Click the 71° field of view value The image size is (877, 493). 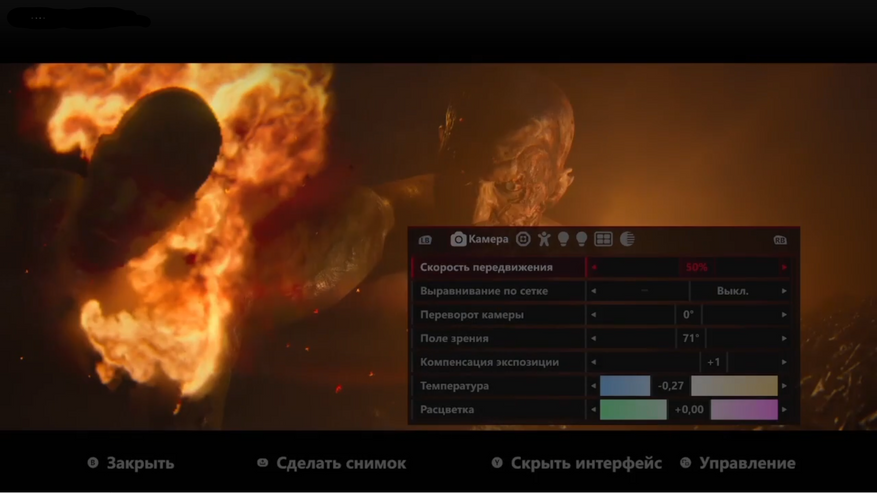(x=691, y=339)
